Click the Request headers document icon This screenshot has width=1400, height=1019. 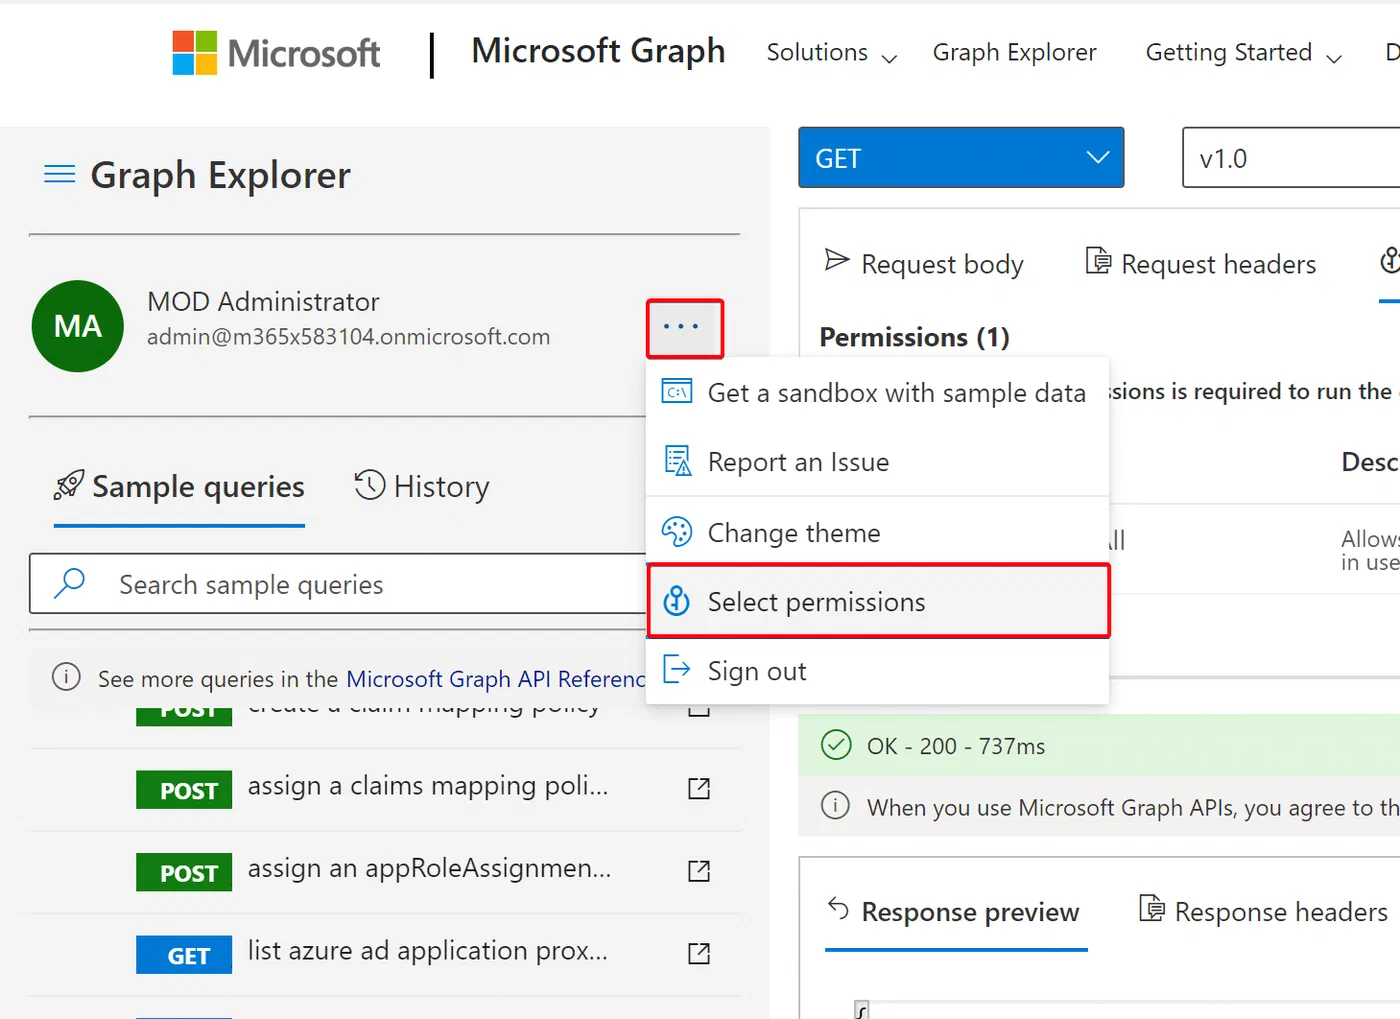[x=1098, y=261]
